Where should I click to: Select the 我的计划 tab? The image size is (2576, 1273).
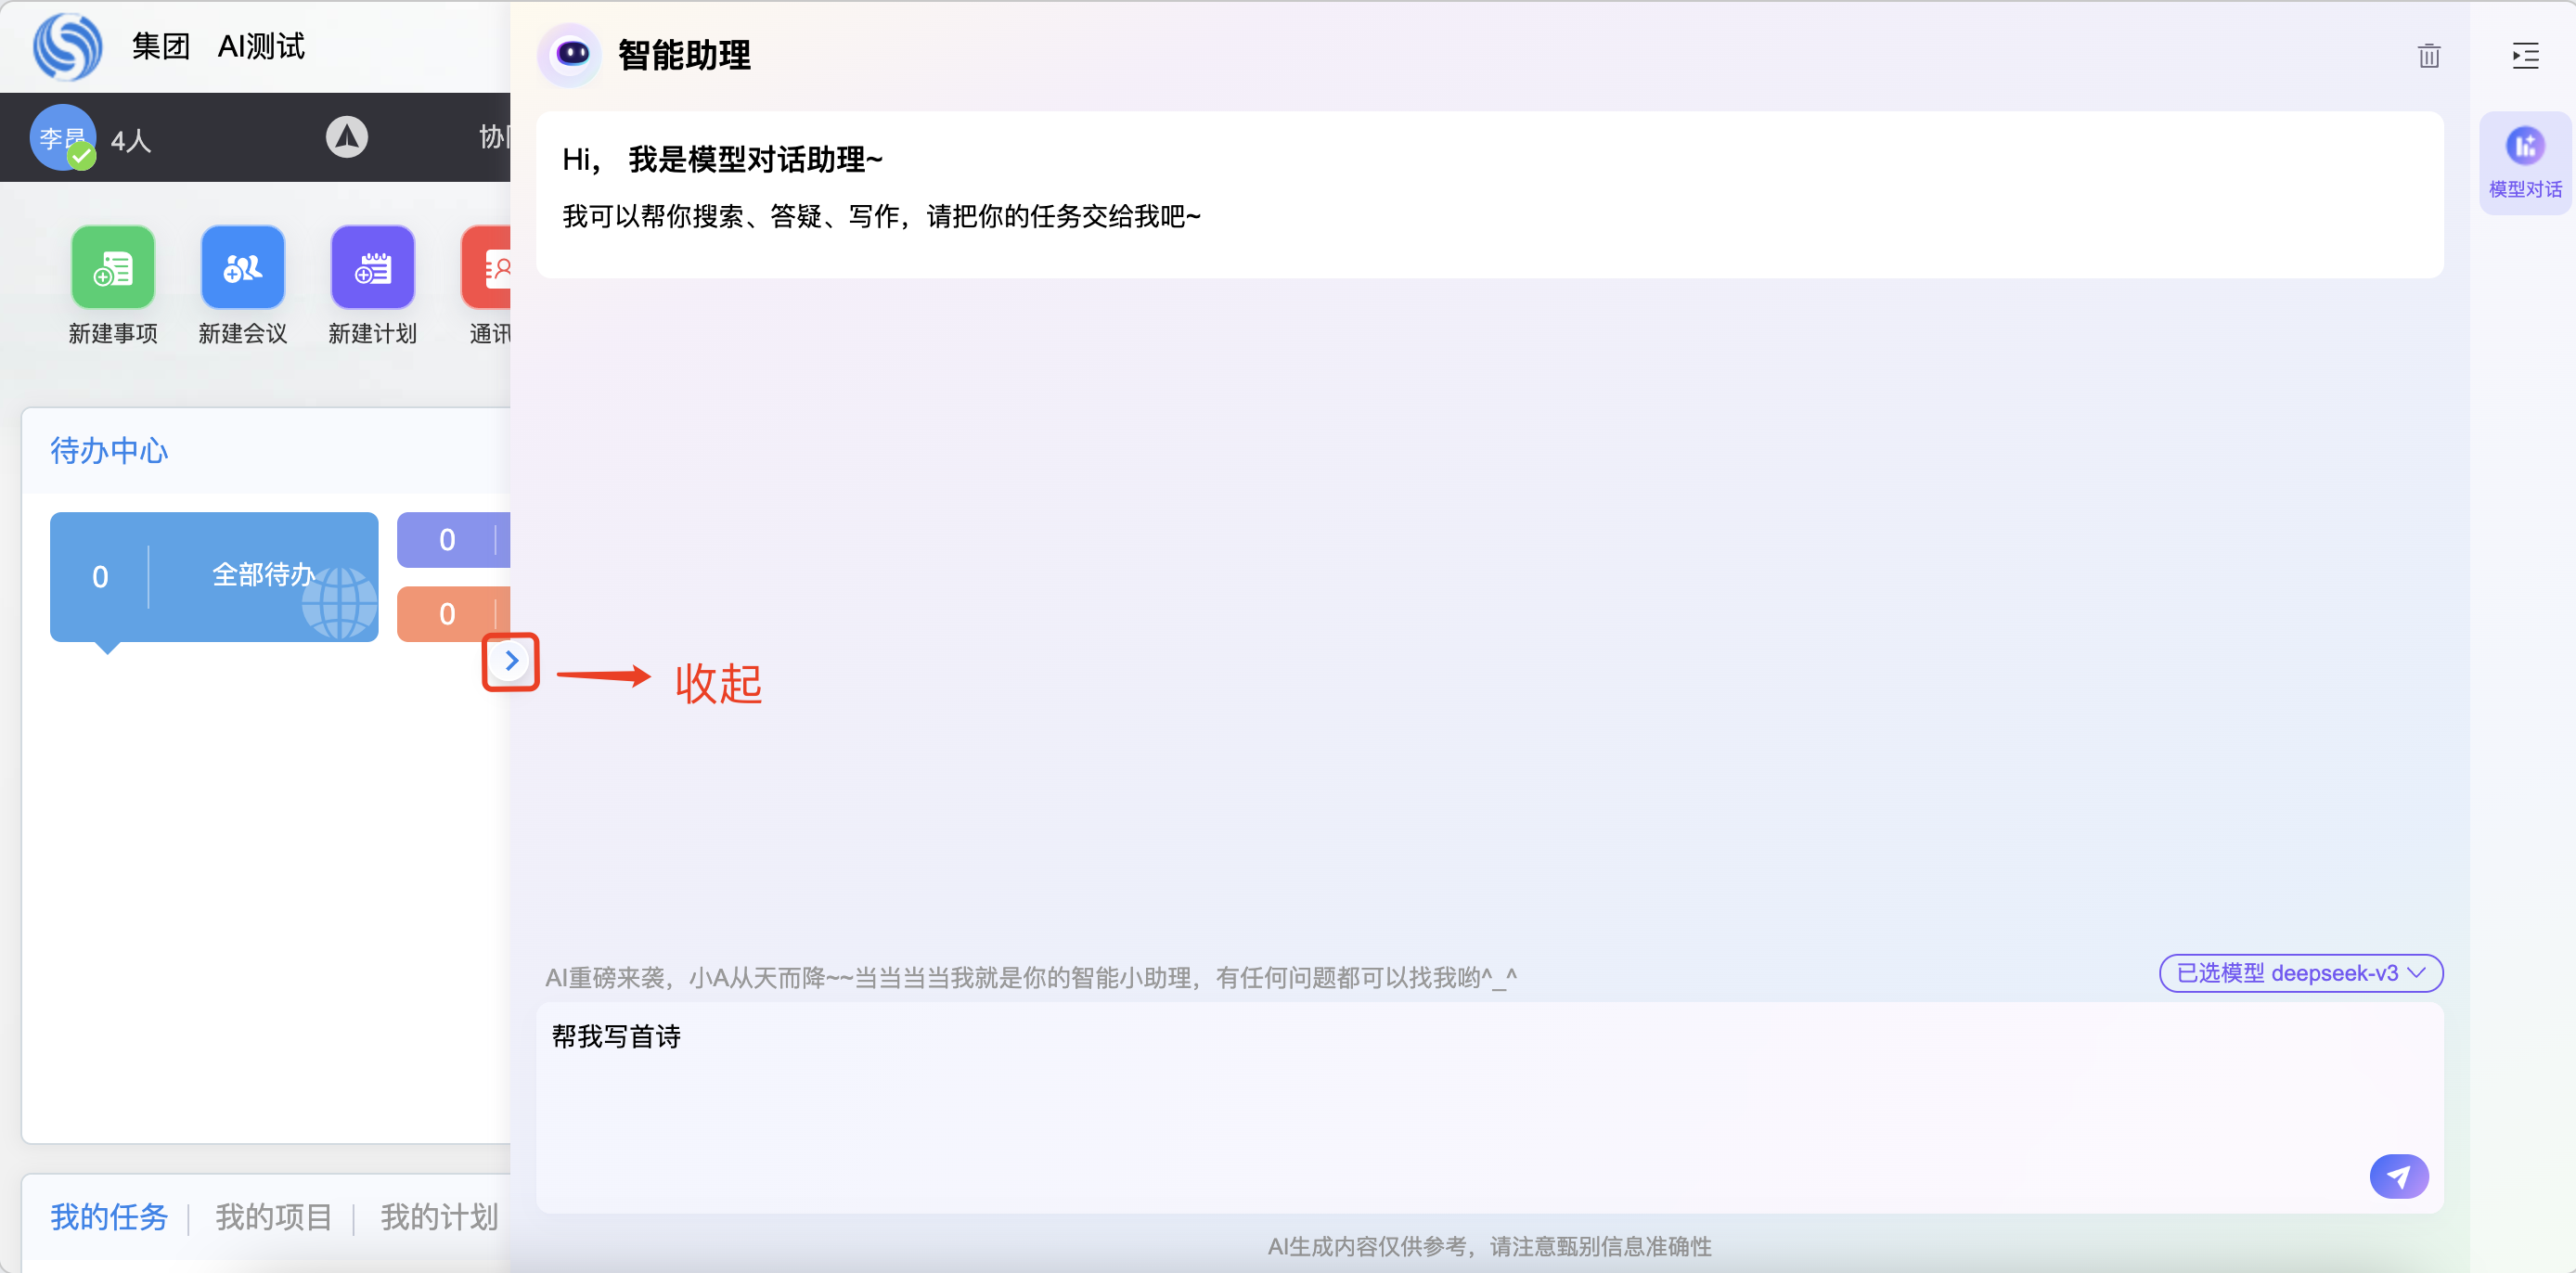pos(438,1217)
